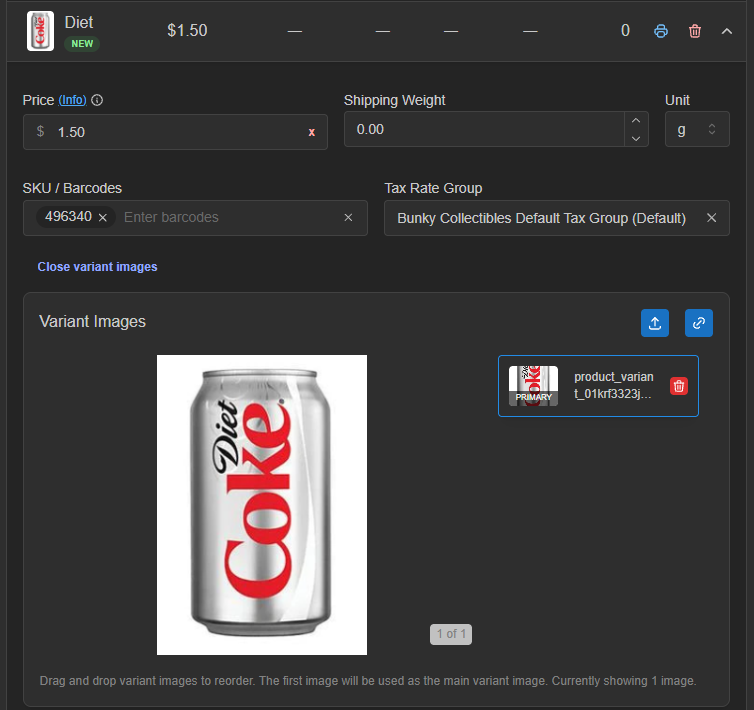The height and width of the screenshot is (710, 754).
Task: Add image by URL link icon
Action: coord(699,323)
